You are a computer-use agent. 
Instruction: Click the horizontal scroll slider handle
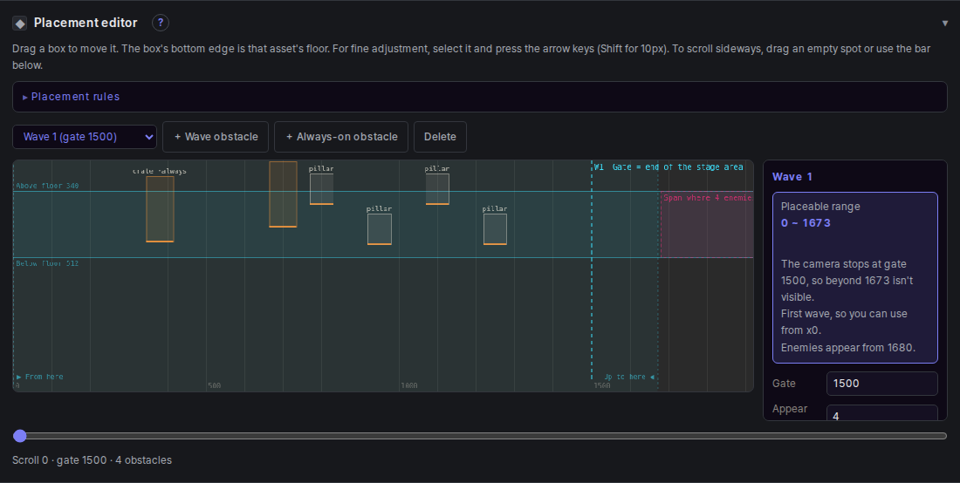click(20, 436)
